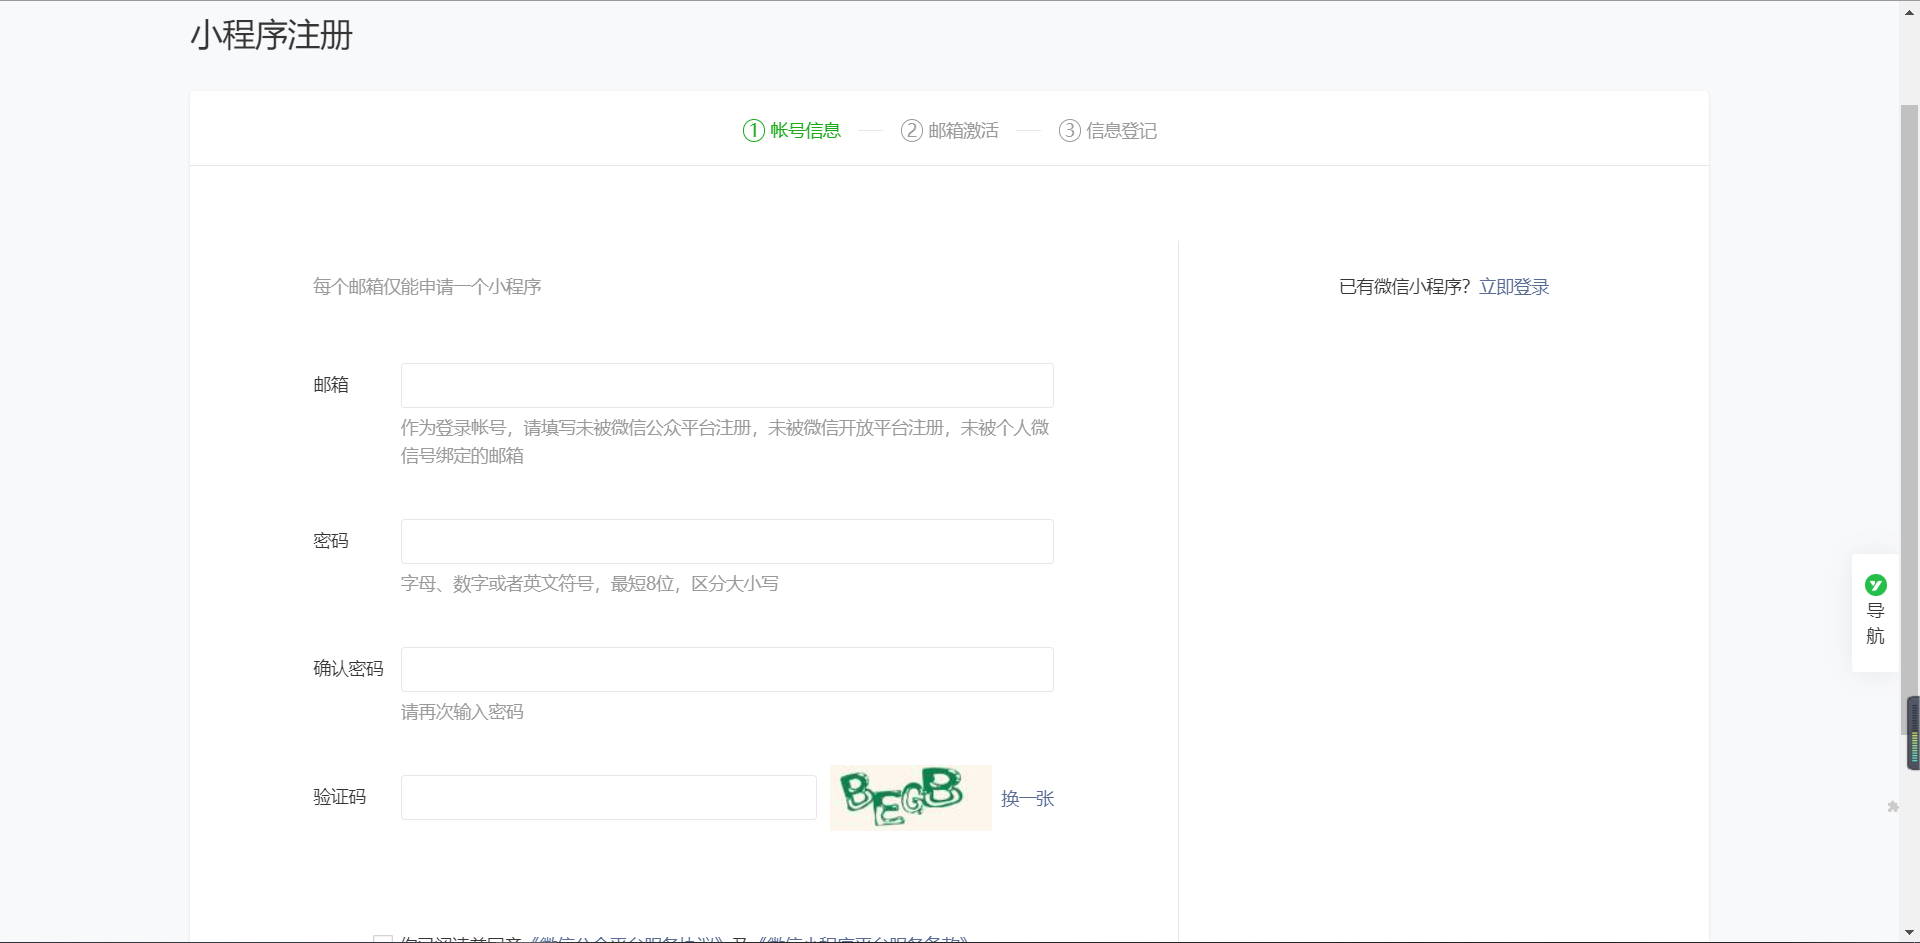Focus the 密码 password input field
Image resolution: width=1920 pixels, height=943 pixels.
click(x=727, y=541)
